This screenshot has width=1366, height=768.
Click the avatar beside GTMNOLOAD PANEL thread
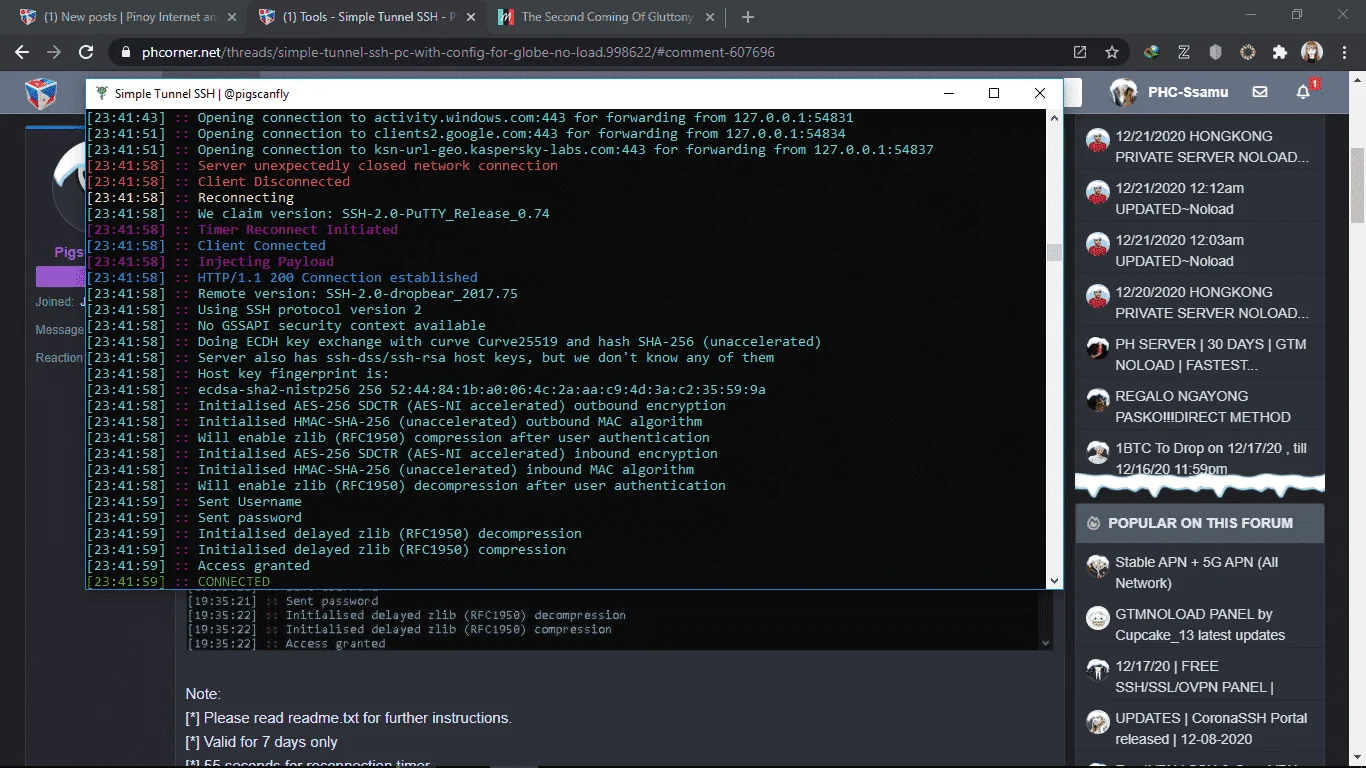(1097, 616)
